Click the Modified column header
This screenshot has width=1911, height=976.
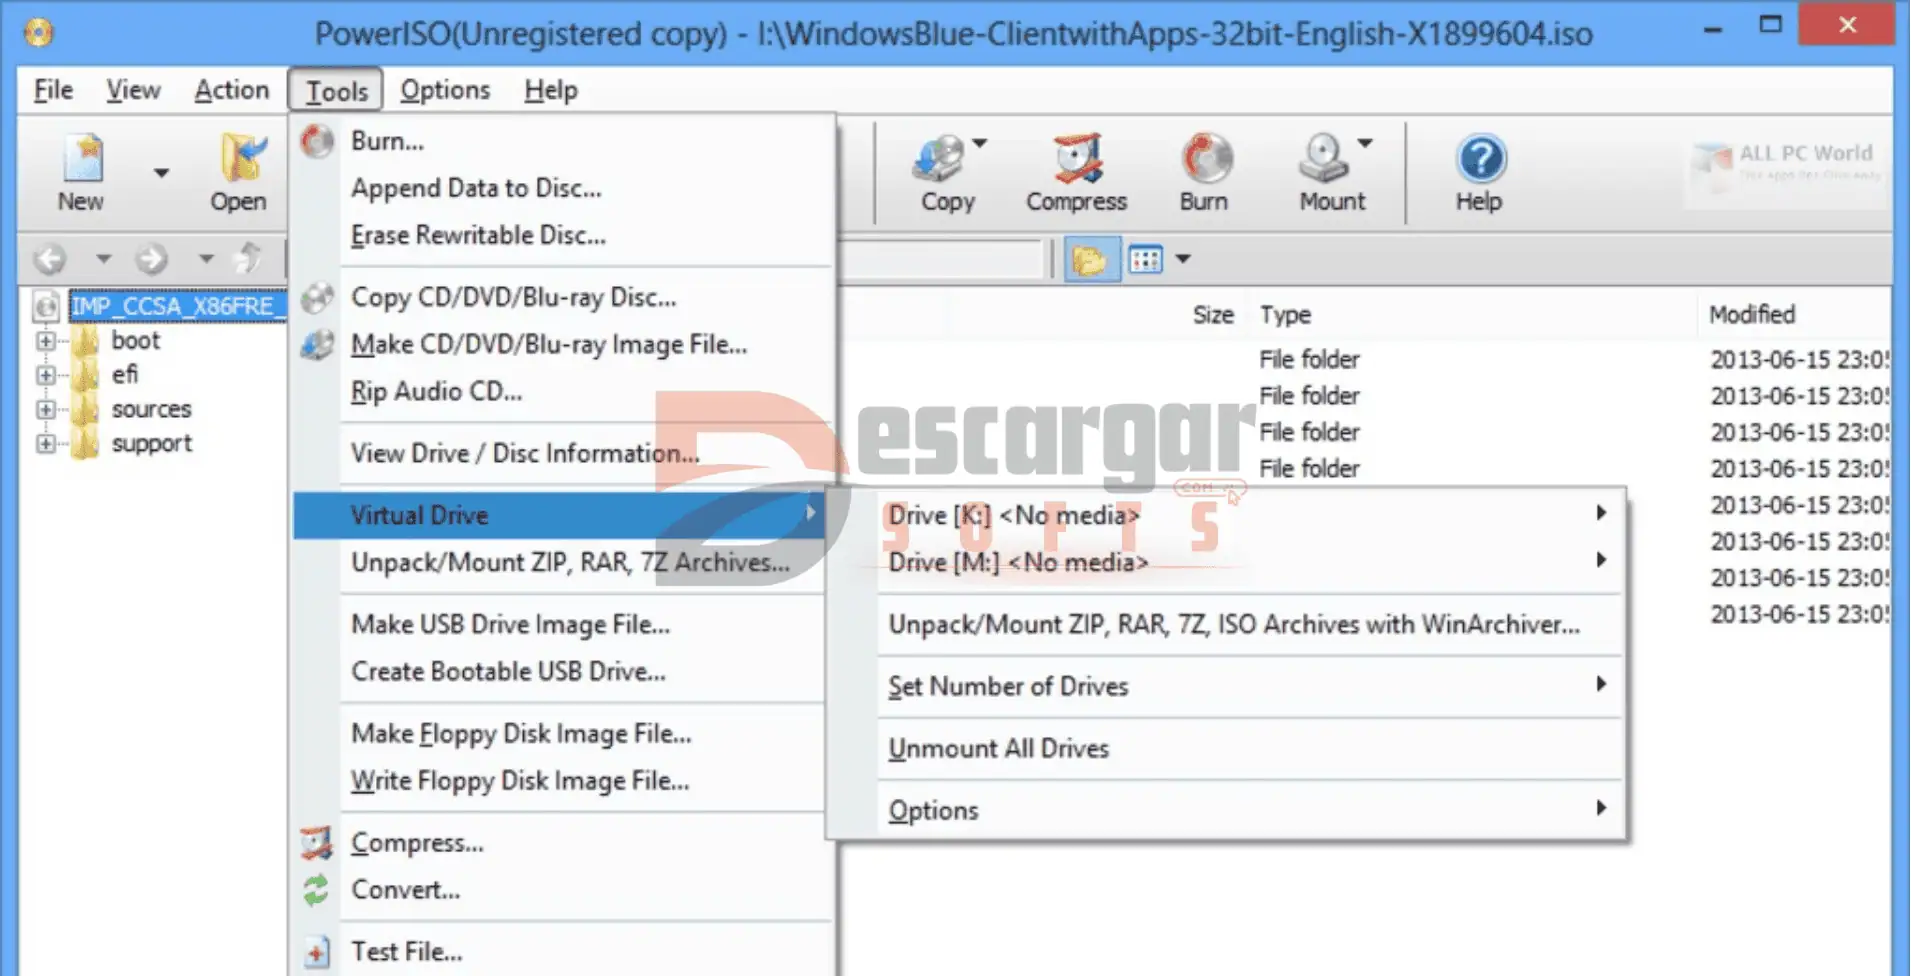1752,315
